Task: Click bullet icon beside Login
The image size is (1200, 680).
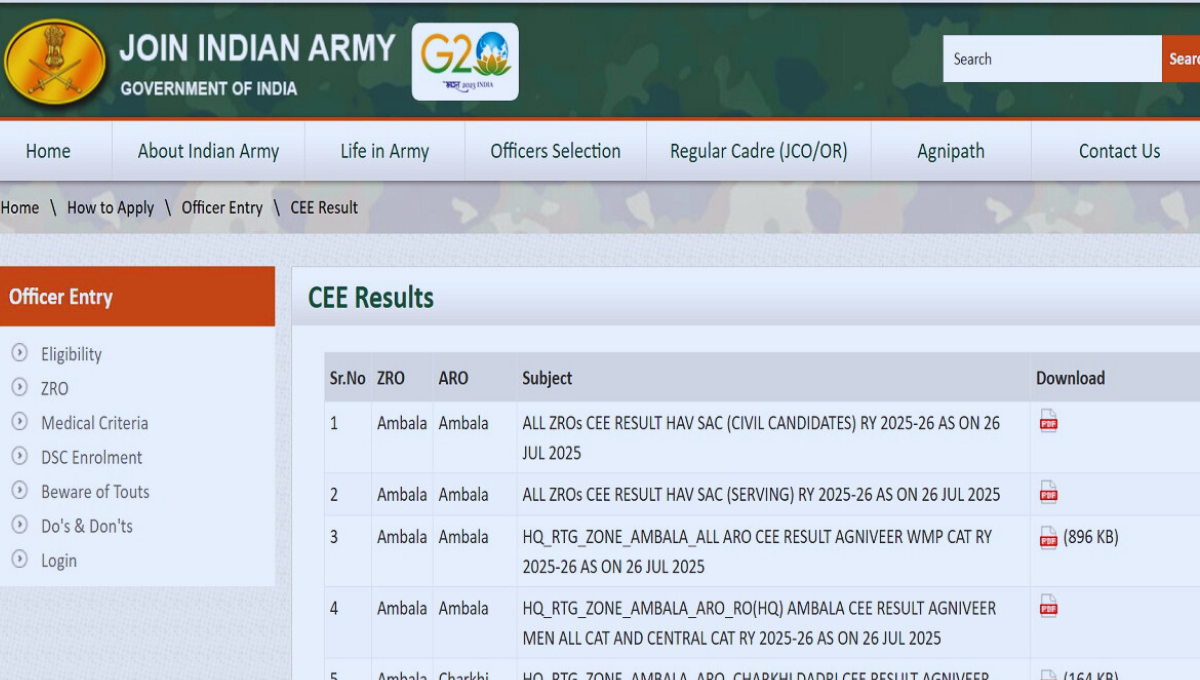Action: [x=19, y=560]
